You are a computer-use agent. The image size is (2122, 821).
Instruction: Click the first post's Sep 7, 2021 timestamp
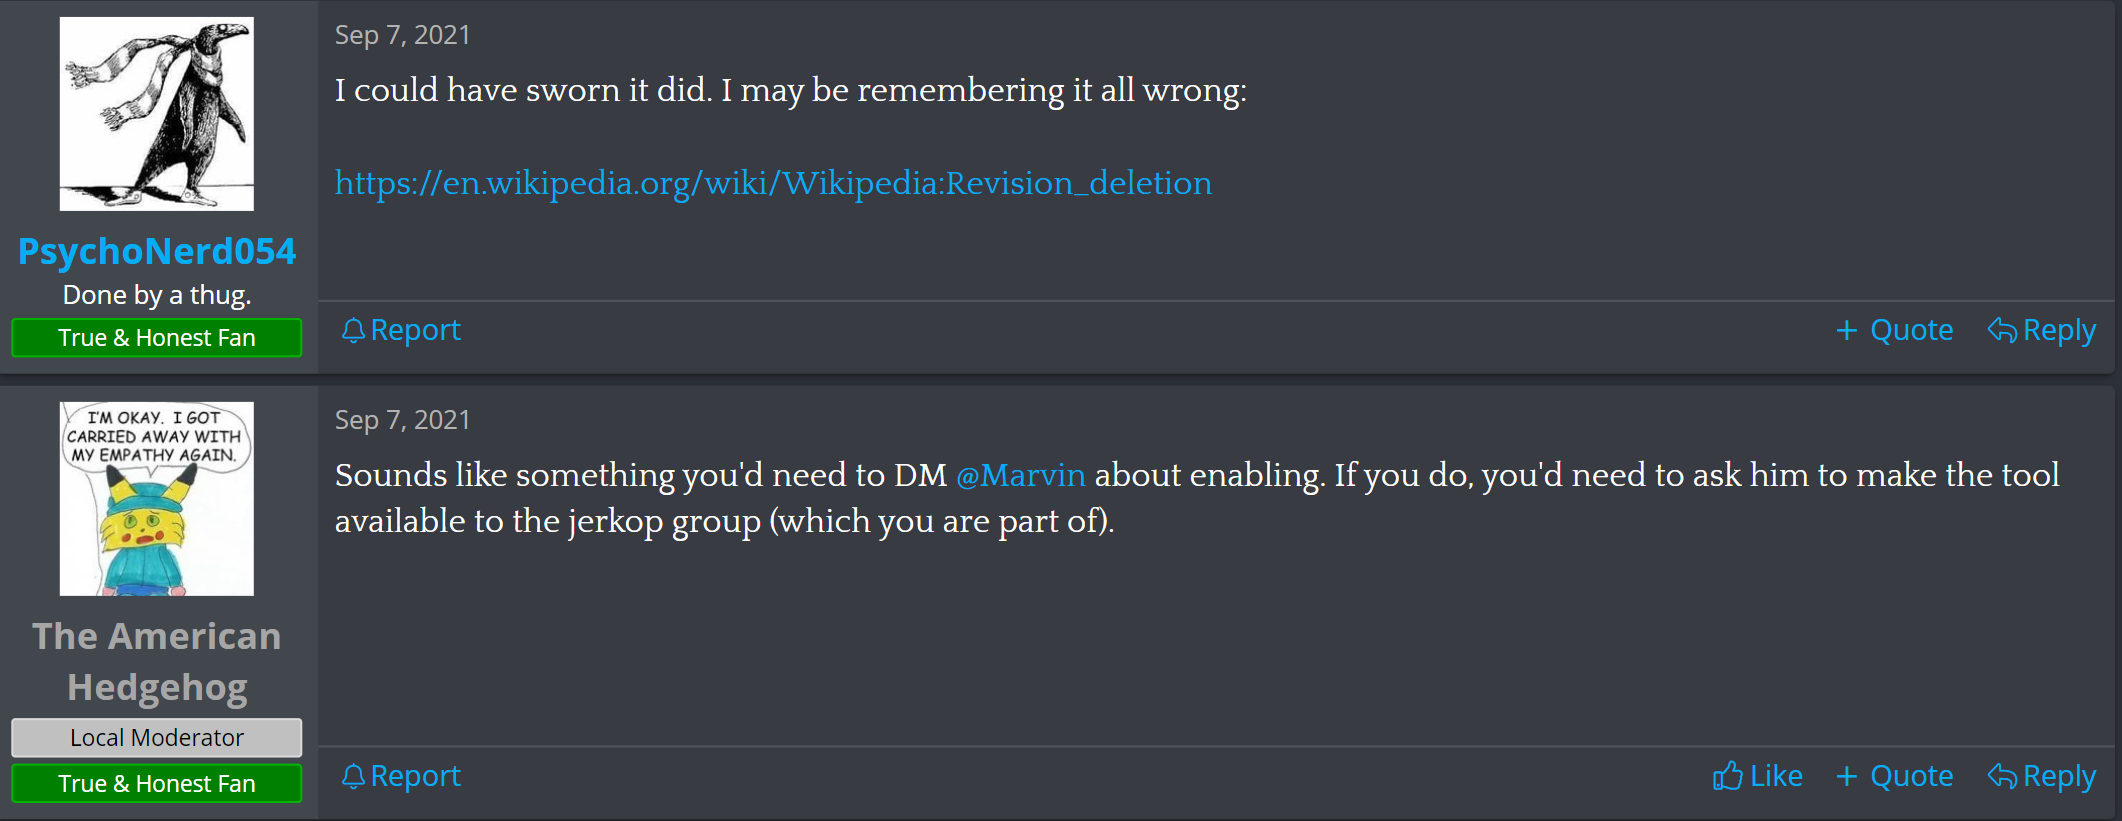coord(402,35)
